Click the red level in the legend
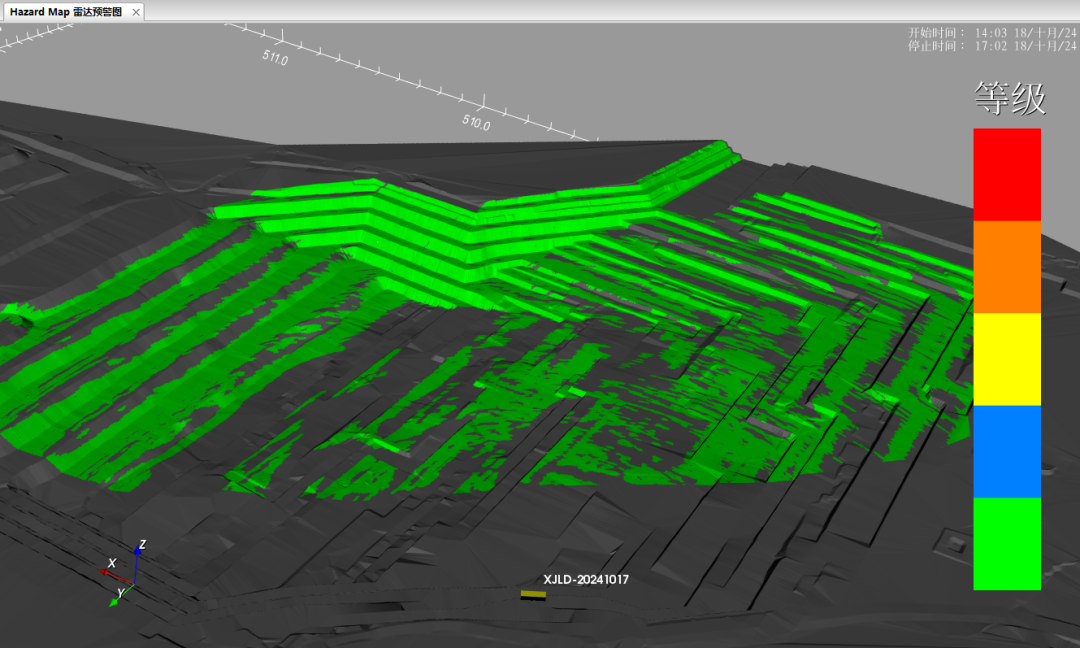This screenshot has height=648, width=1080. pyautogui.click(x=1007, y=174)
